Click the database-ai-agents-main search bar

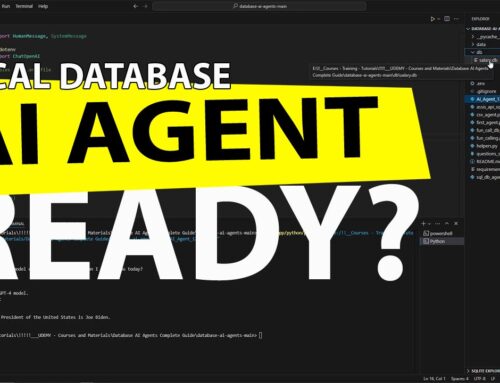(259, 6)
